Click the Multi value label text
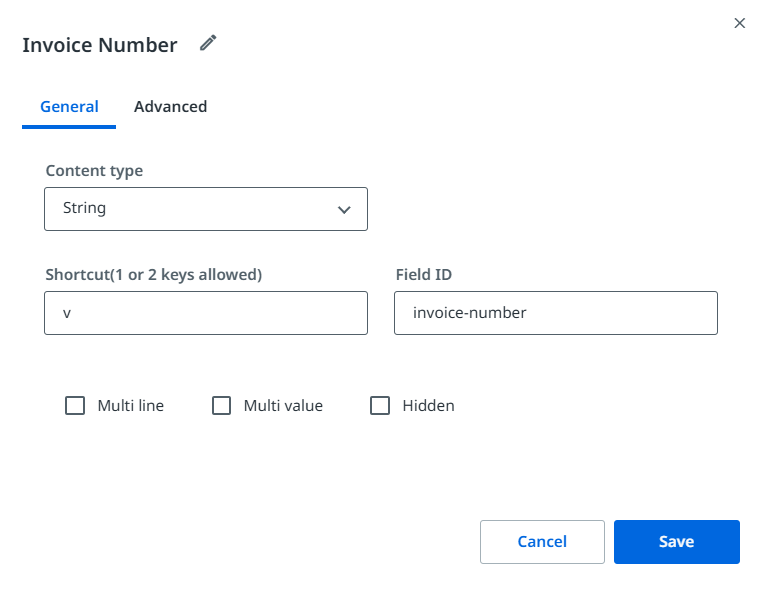 click(x=283, y=406)
